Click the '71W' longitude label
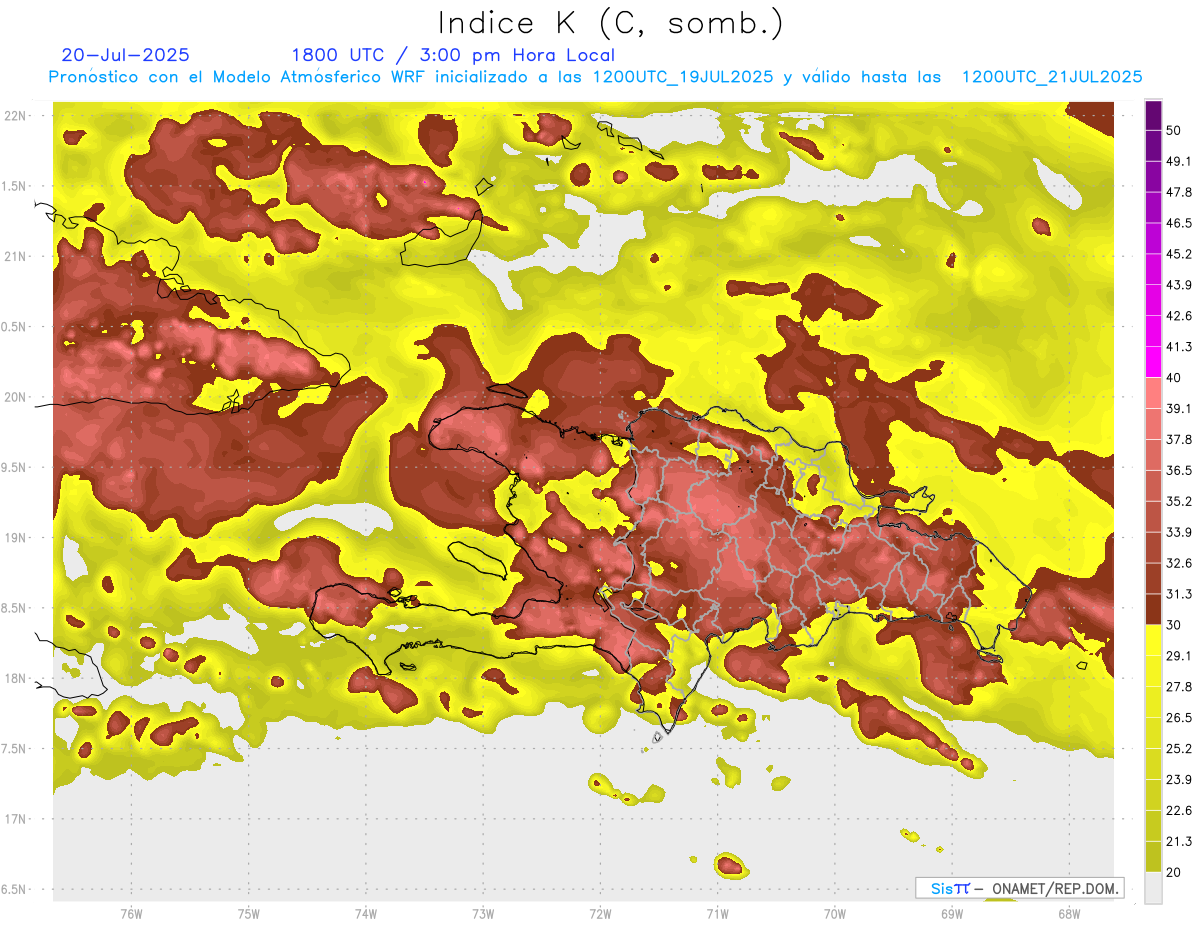 click(x=717, y=913)
